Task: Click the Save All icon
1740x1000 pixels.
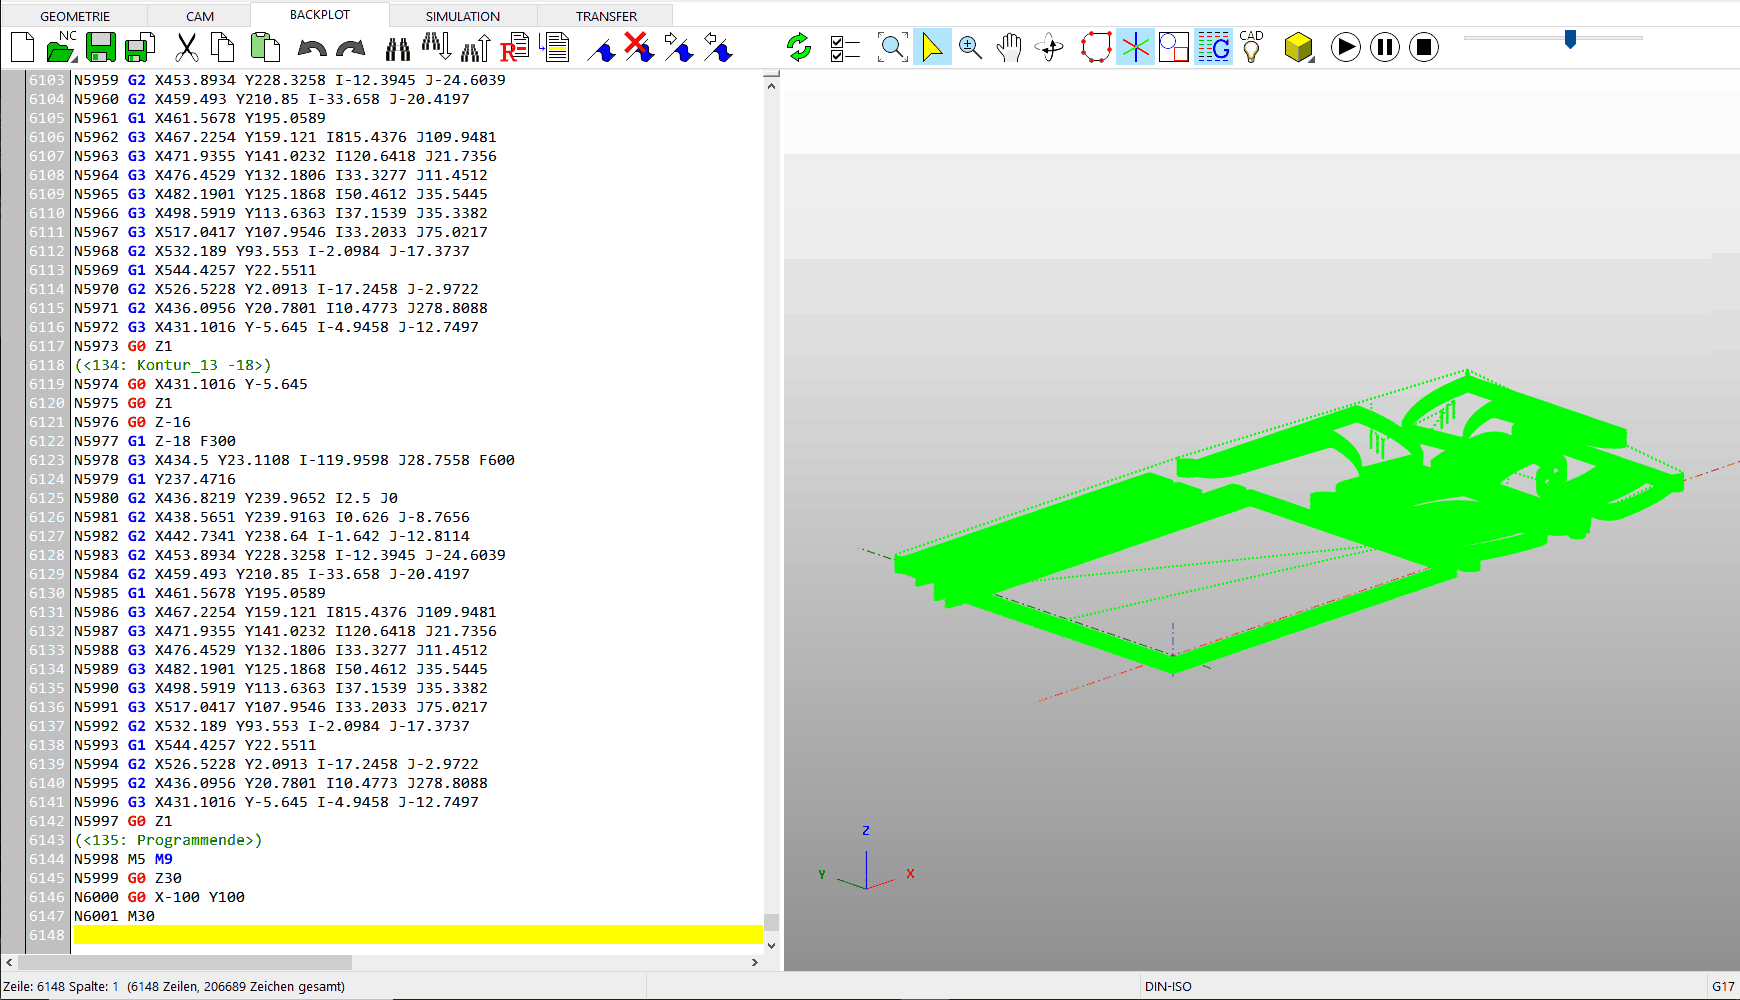Action: [140, 47]
